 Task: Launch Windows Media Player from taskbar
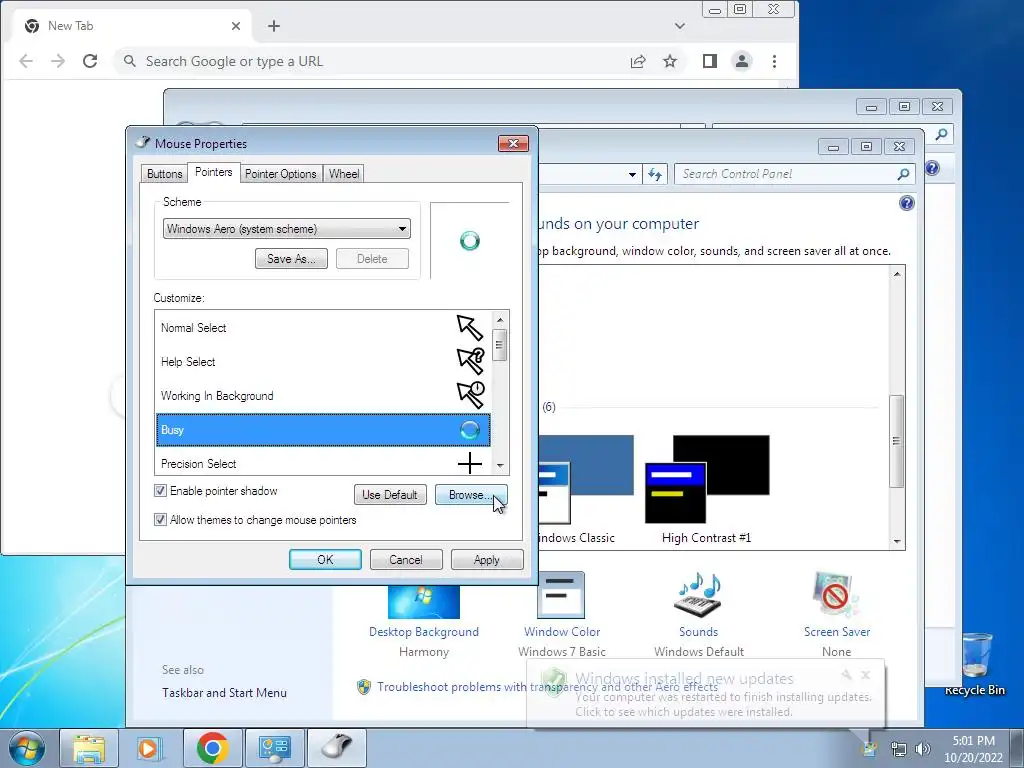click(x=149, y=748)
